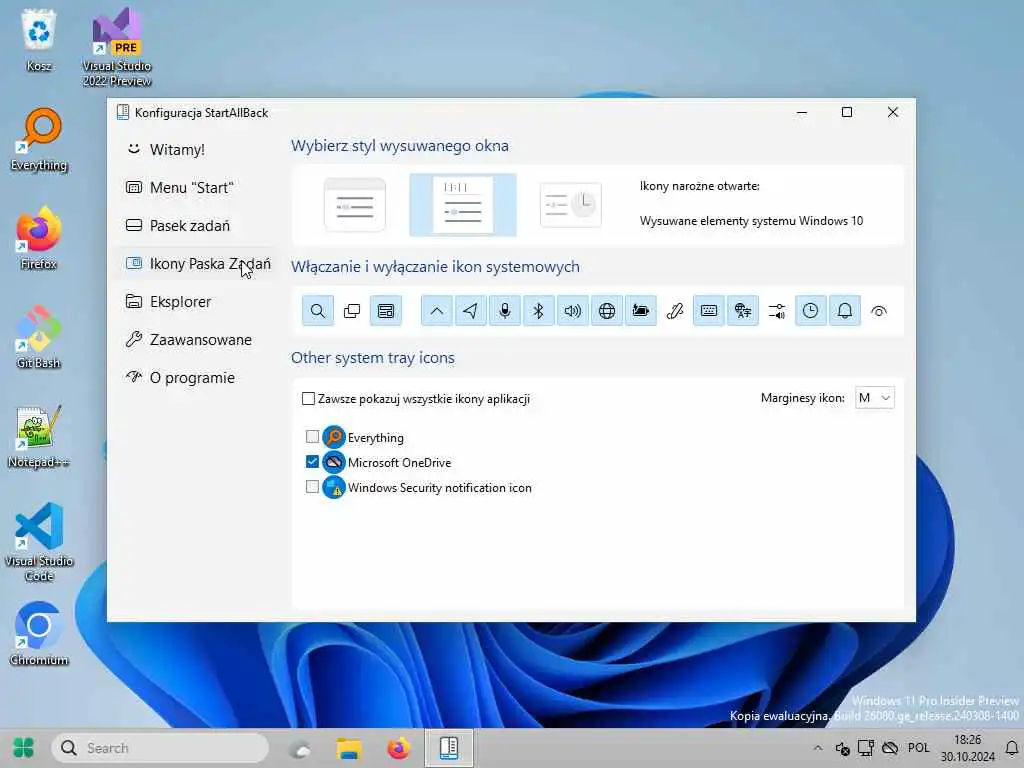This screenshot has width=1024, height=768.
Task: Open Firefox from the taskbar
Action: (x=398, y=748)
